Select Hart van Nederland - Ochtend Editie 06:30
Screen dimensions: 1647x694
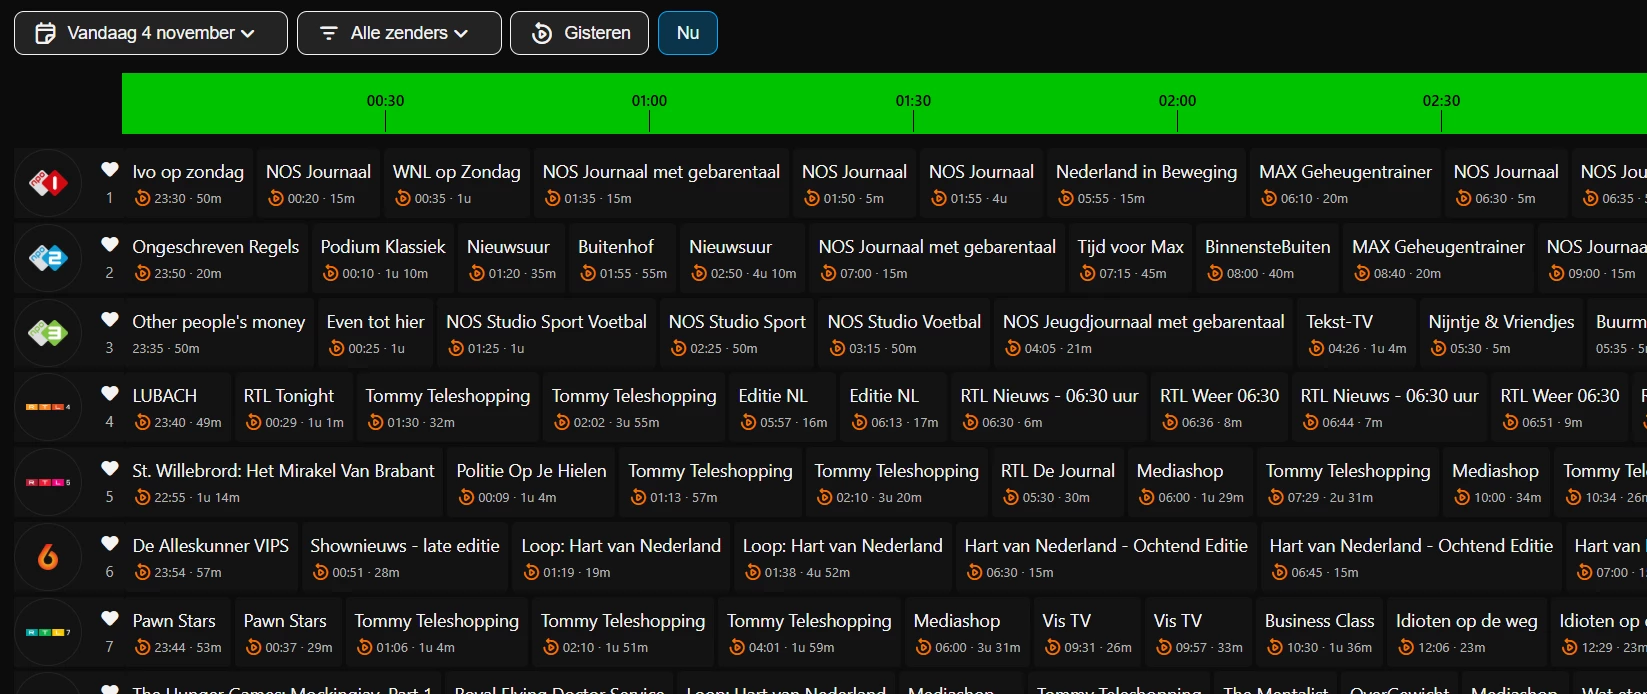click(x=1106, y=557)
